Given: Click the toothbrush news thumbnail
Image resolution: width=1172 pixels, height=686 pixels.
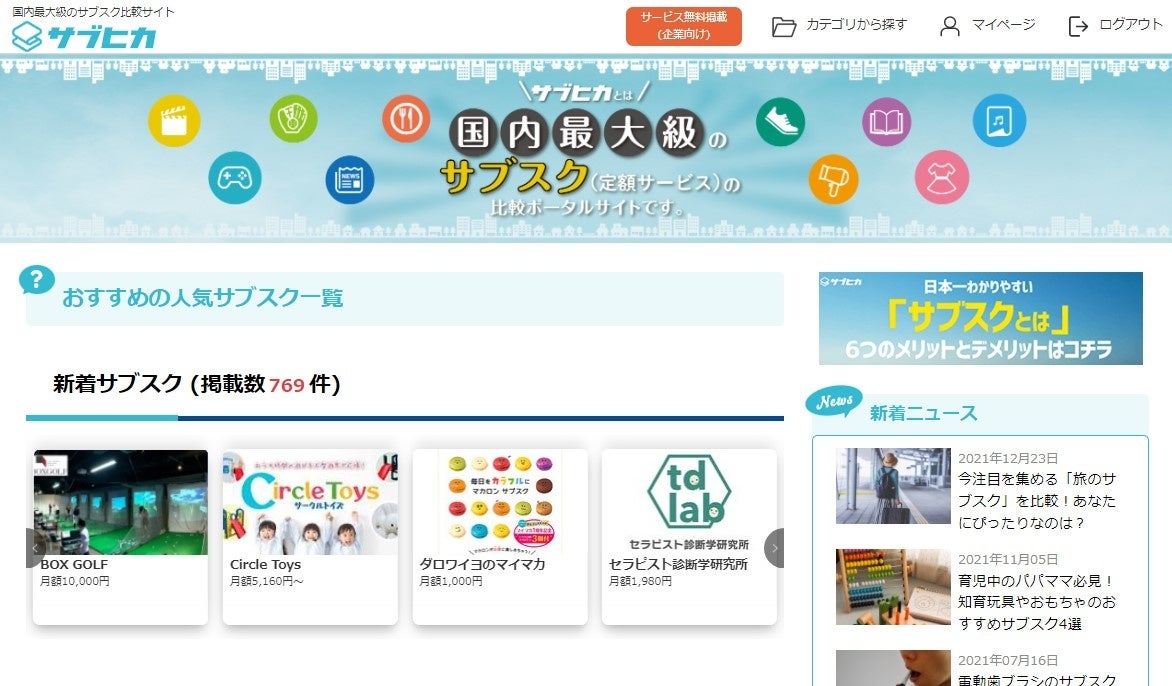Looking at the screenshot, I should pyautogui.click(x=892, y=668).
